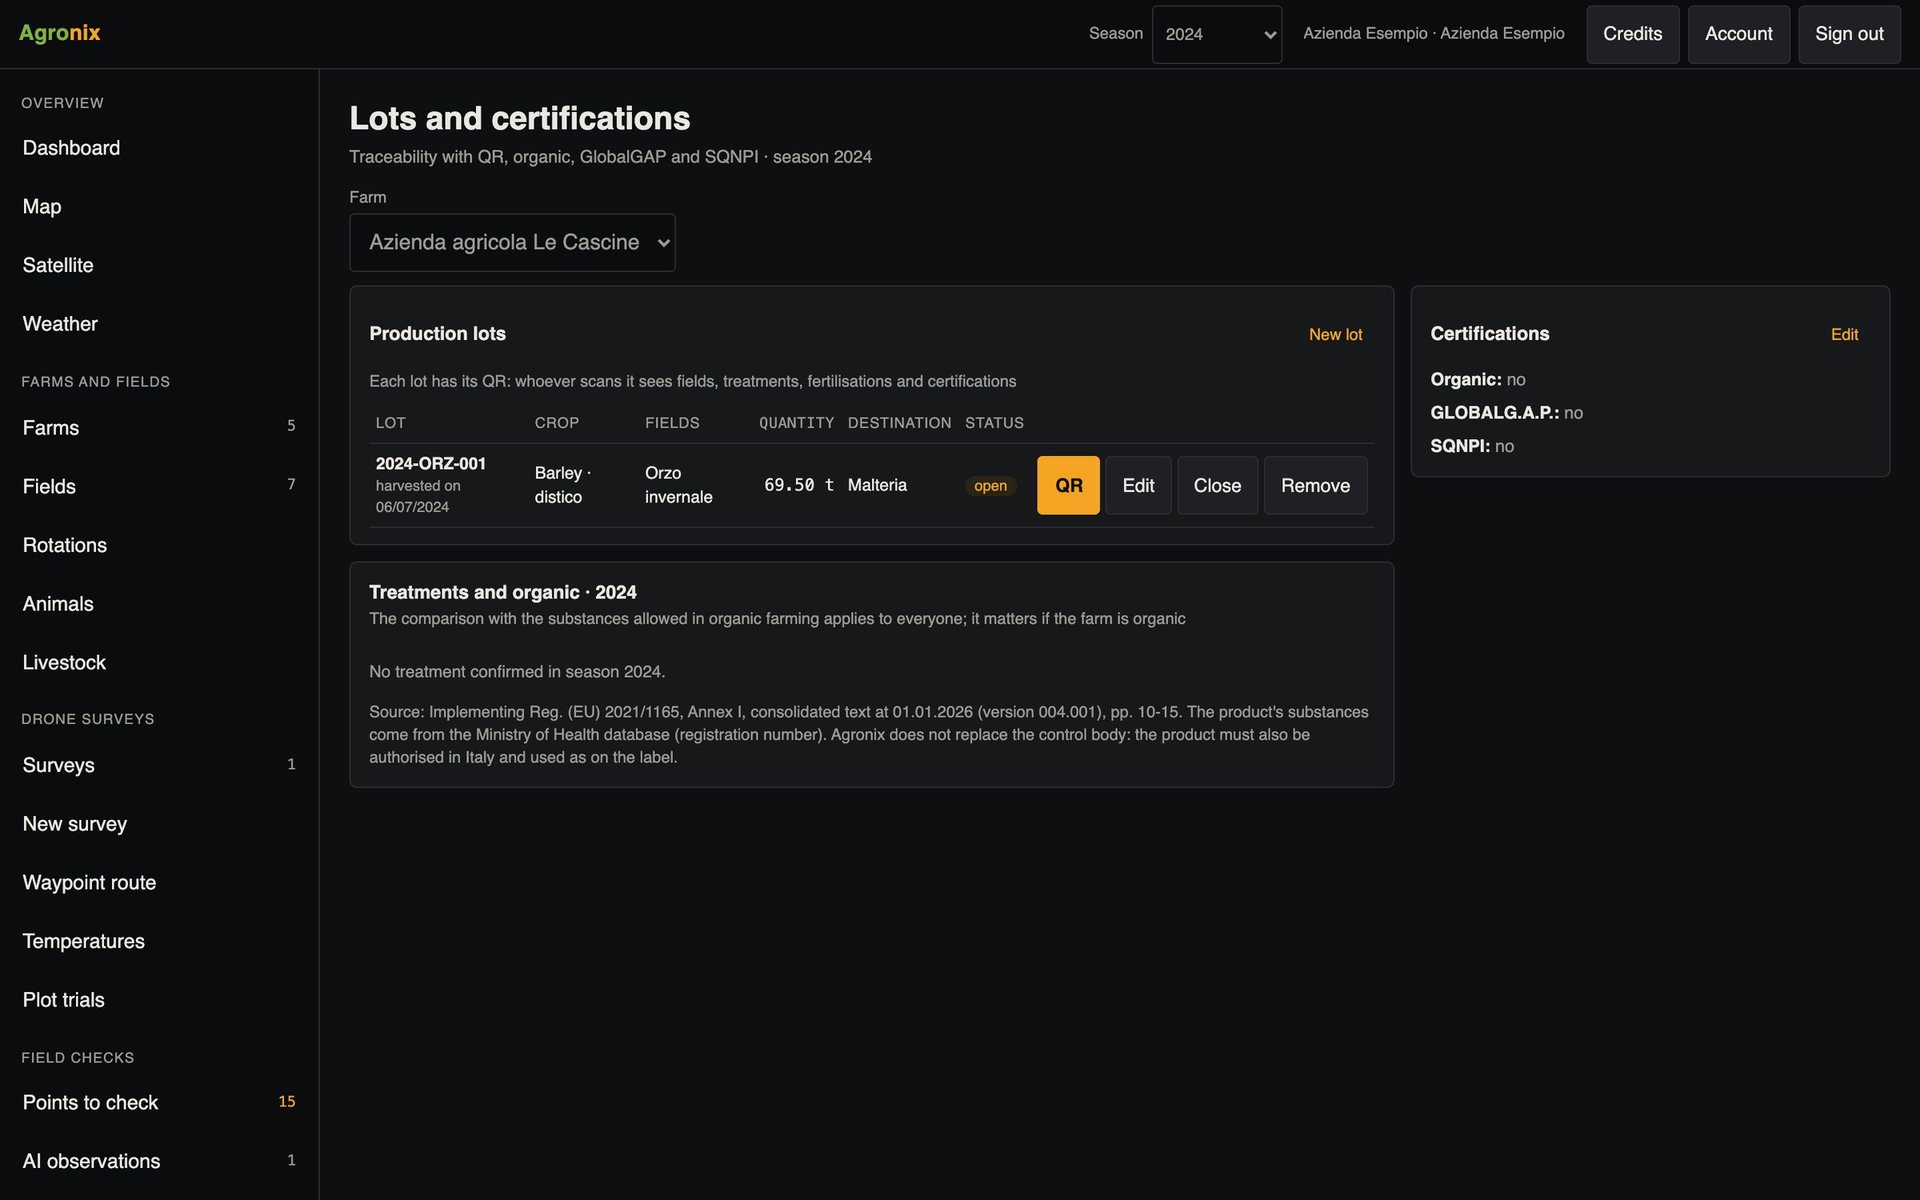Open Account settings
The height and width of the screenshot is (1200, 1920).
coord(1738,34)
